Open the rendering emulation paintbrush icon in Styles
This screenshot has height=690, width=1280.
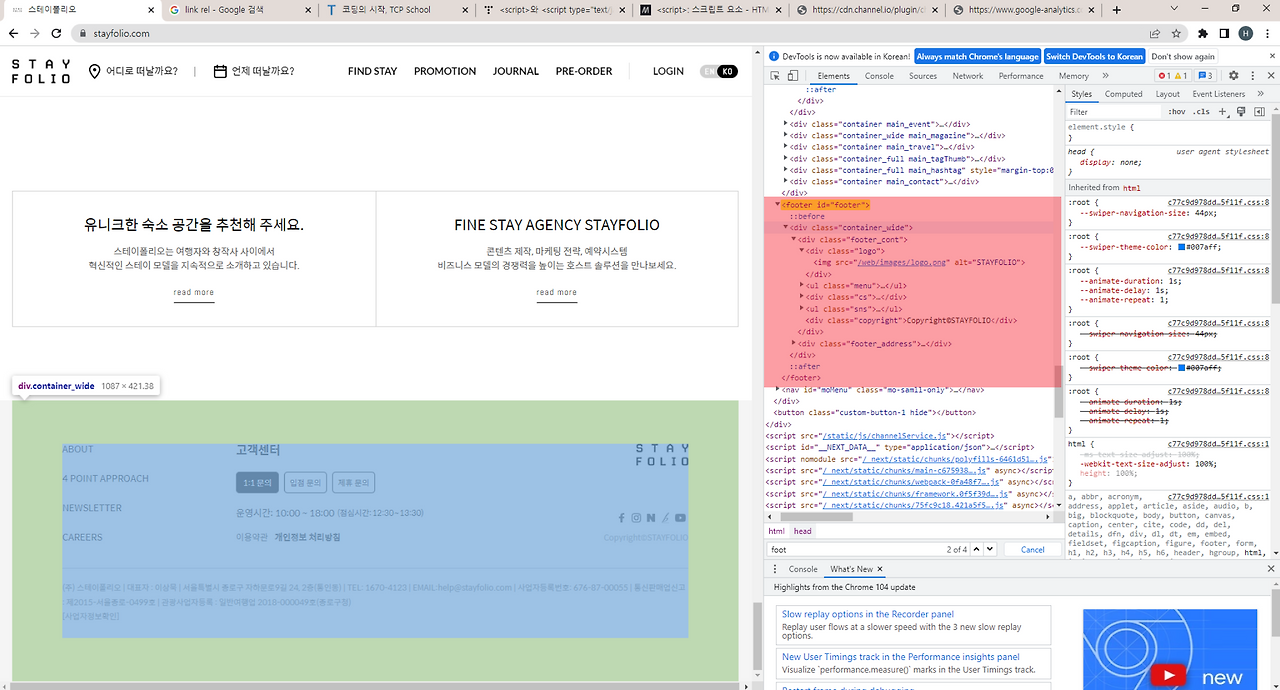click(x=1241, y=112)
